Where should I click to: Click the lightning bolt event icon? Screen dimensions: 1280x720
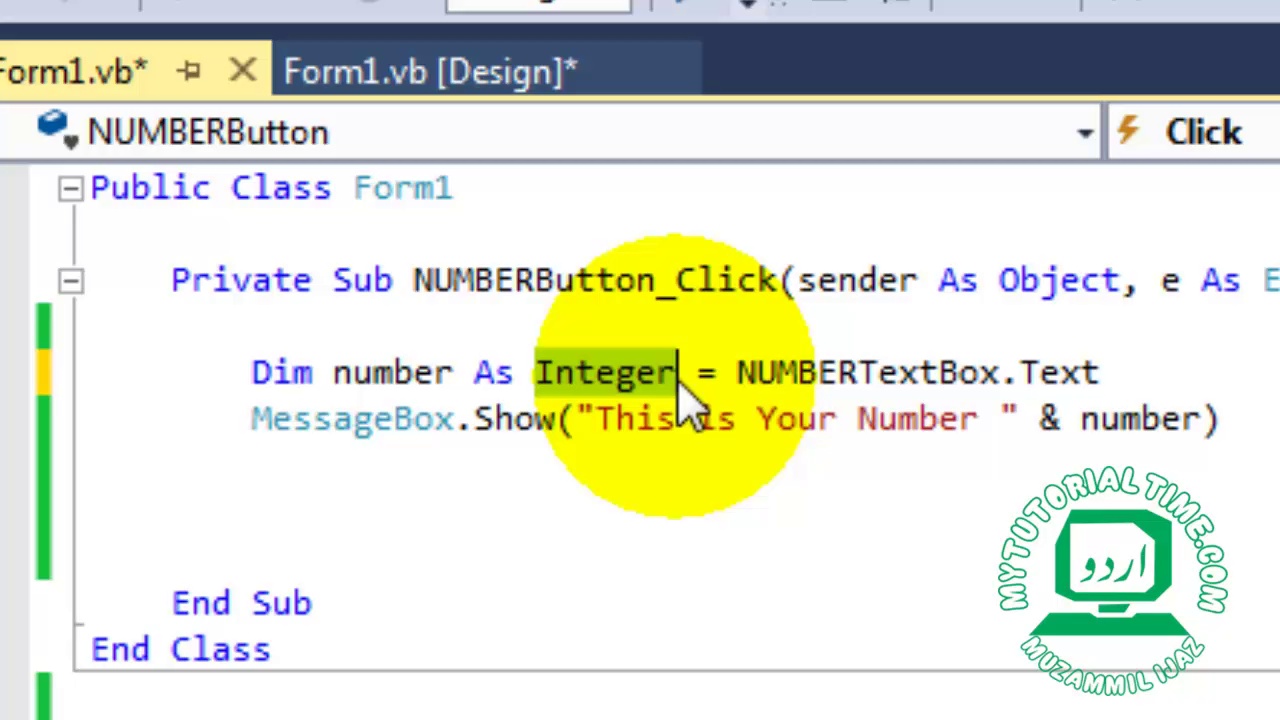[1128, 131]
